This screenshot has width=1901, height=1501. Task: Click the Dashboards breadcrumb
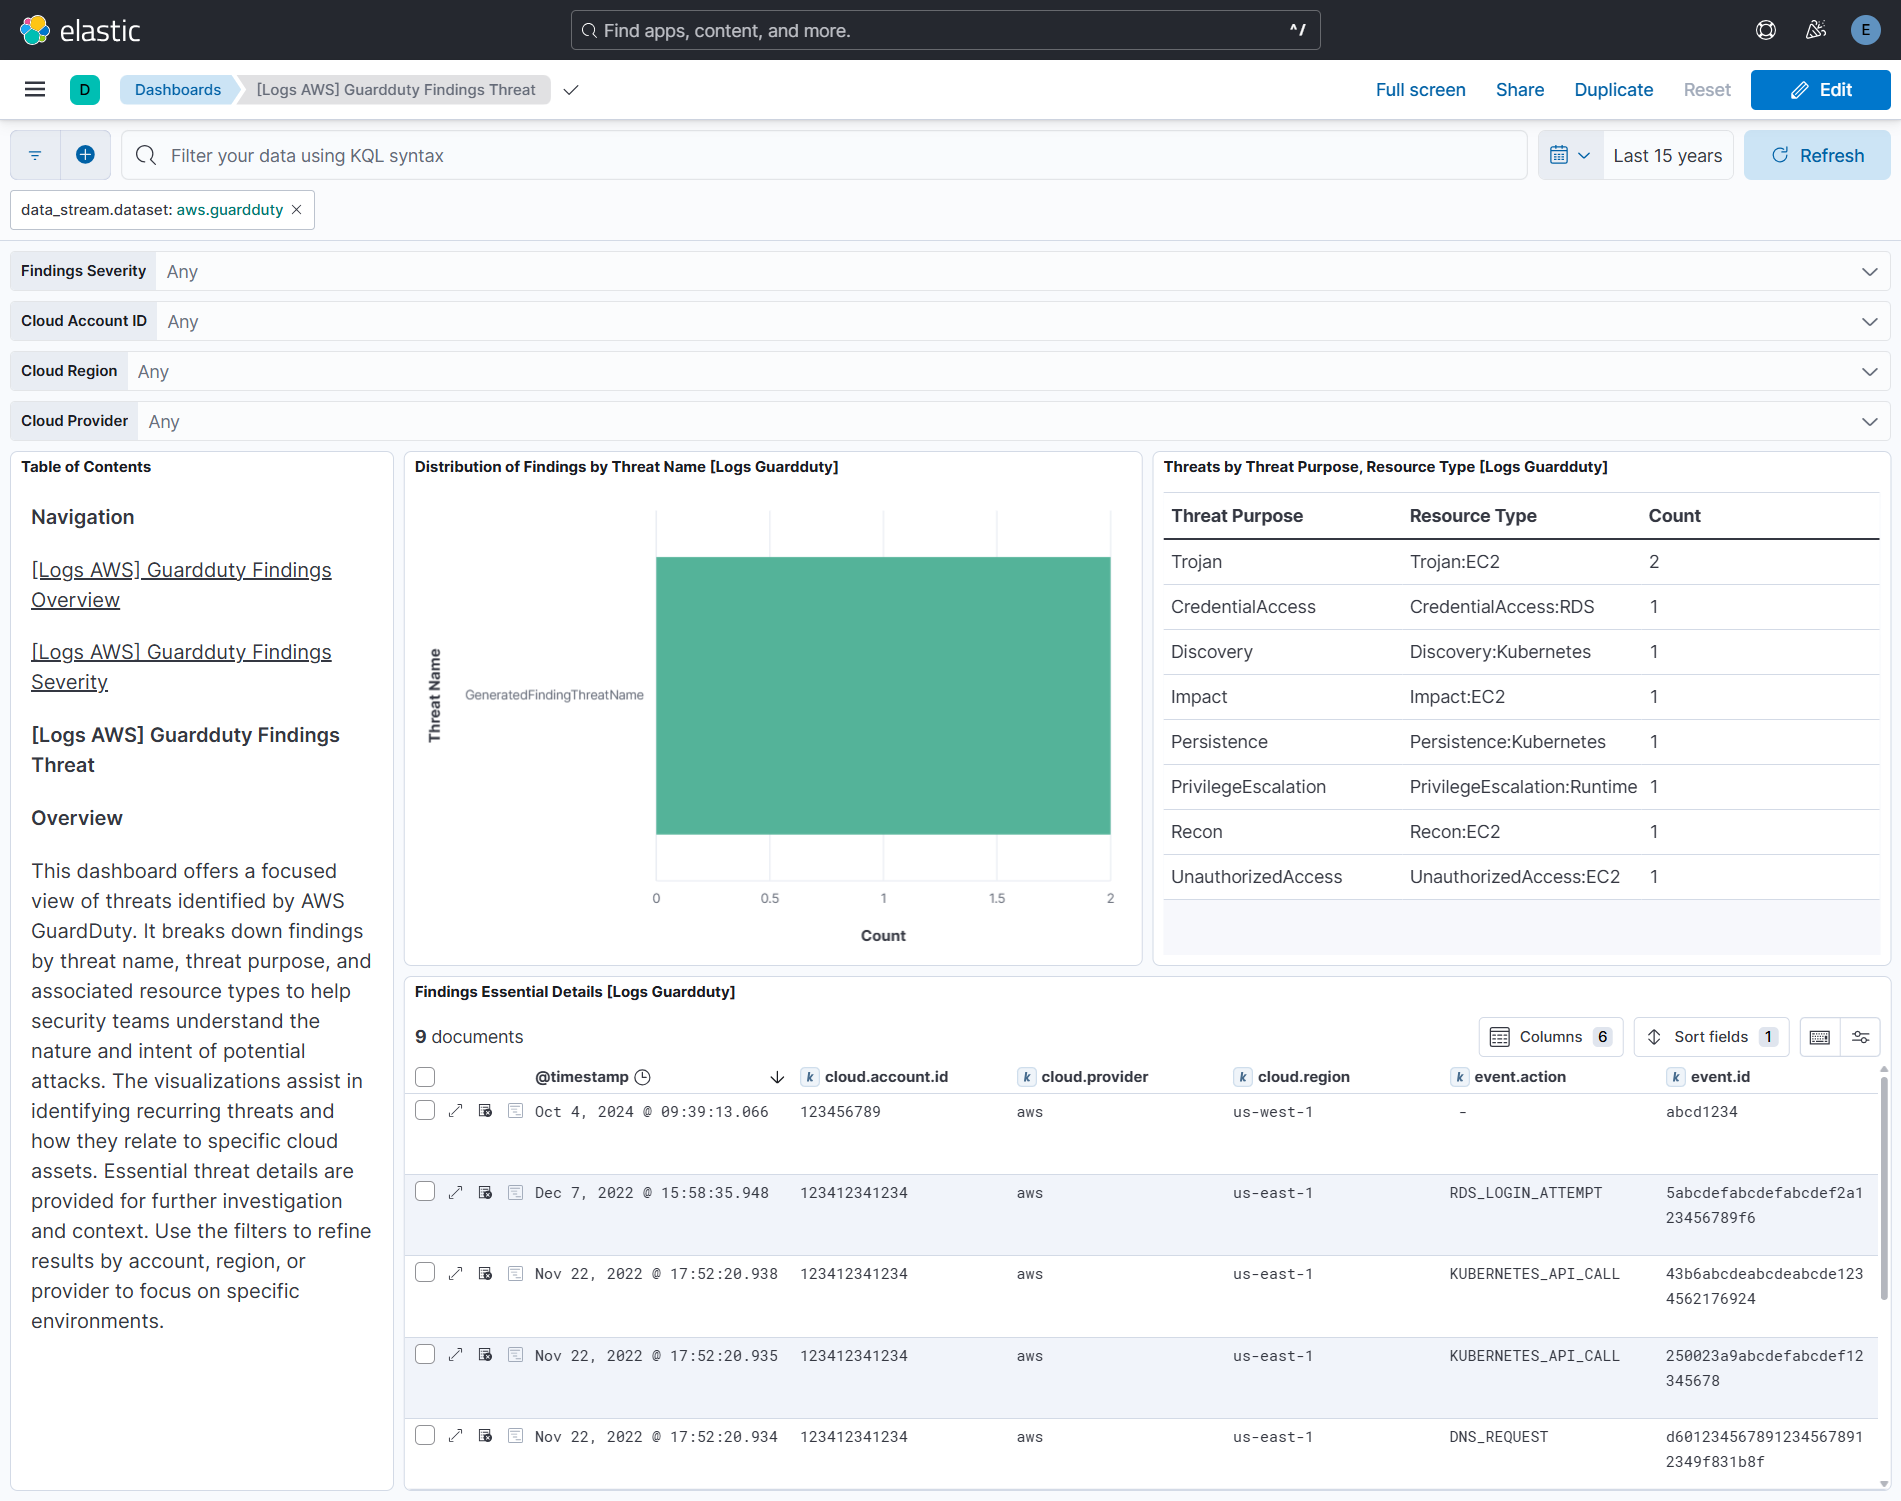click(177, 89)
